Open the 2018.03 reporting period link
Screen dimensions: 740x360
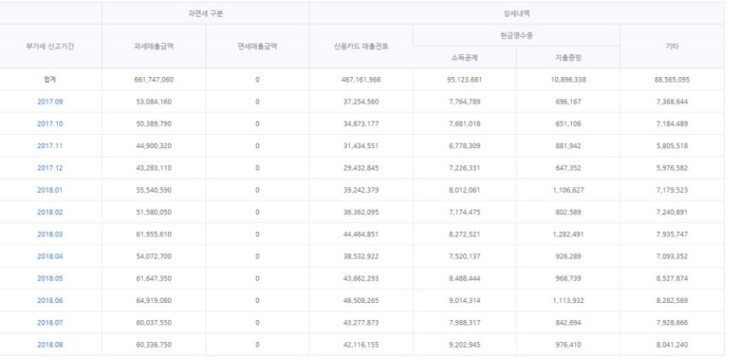50,234
